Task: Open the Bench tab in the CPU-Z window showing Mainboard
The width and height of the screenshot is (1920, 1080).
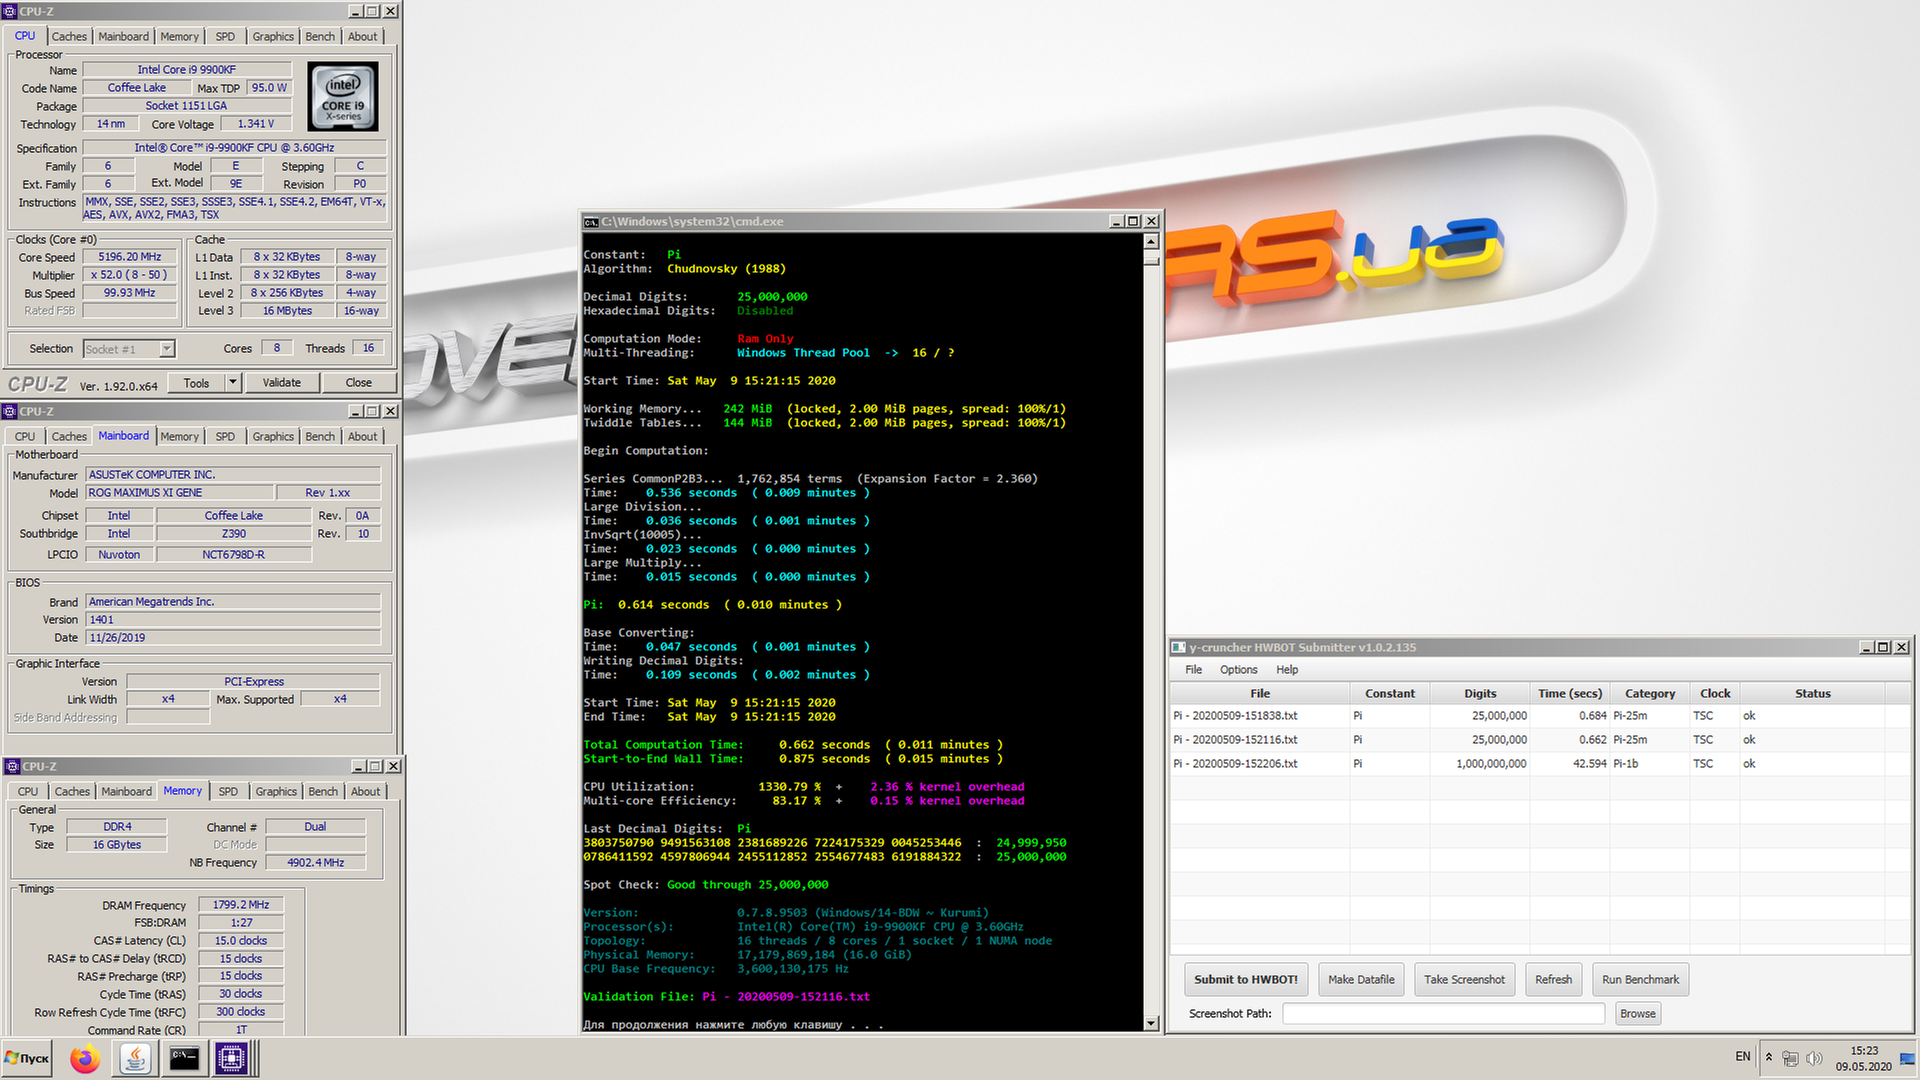Action: (320, 436)
